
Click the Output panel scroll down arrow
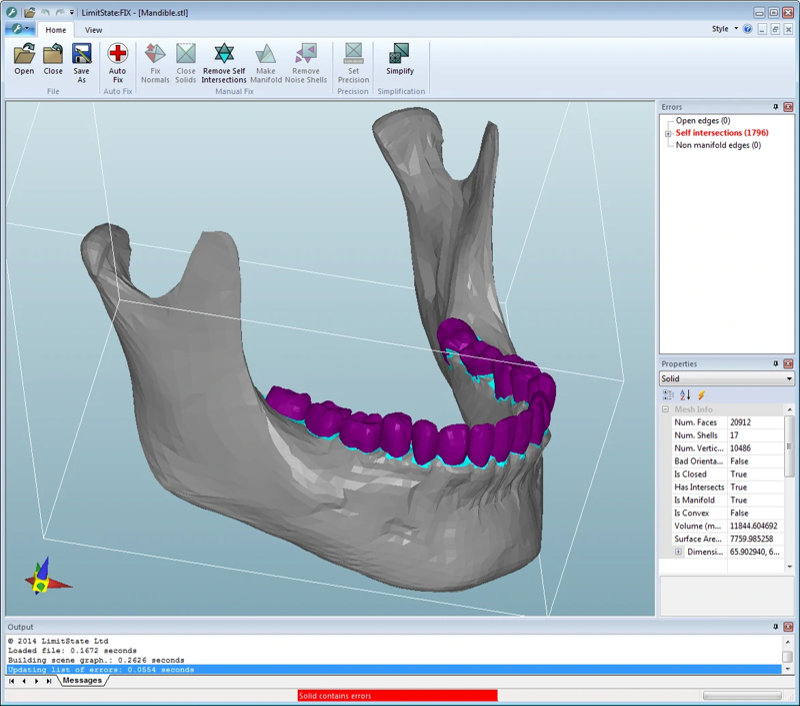tap(788, 669)
